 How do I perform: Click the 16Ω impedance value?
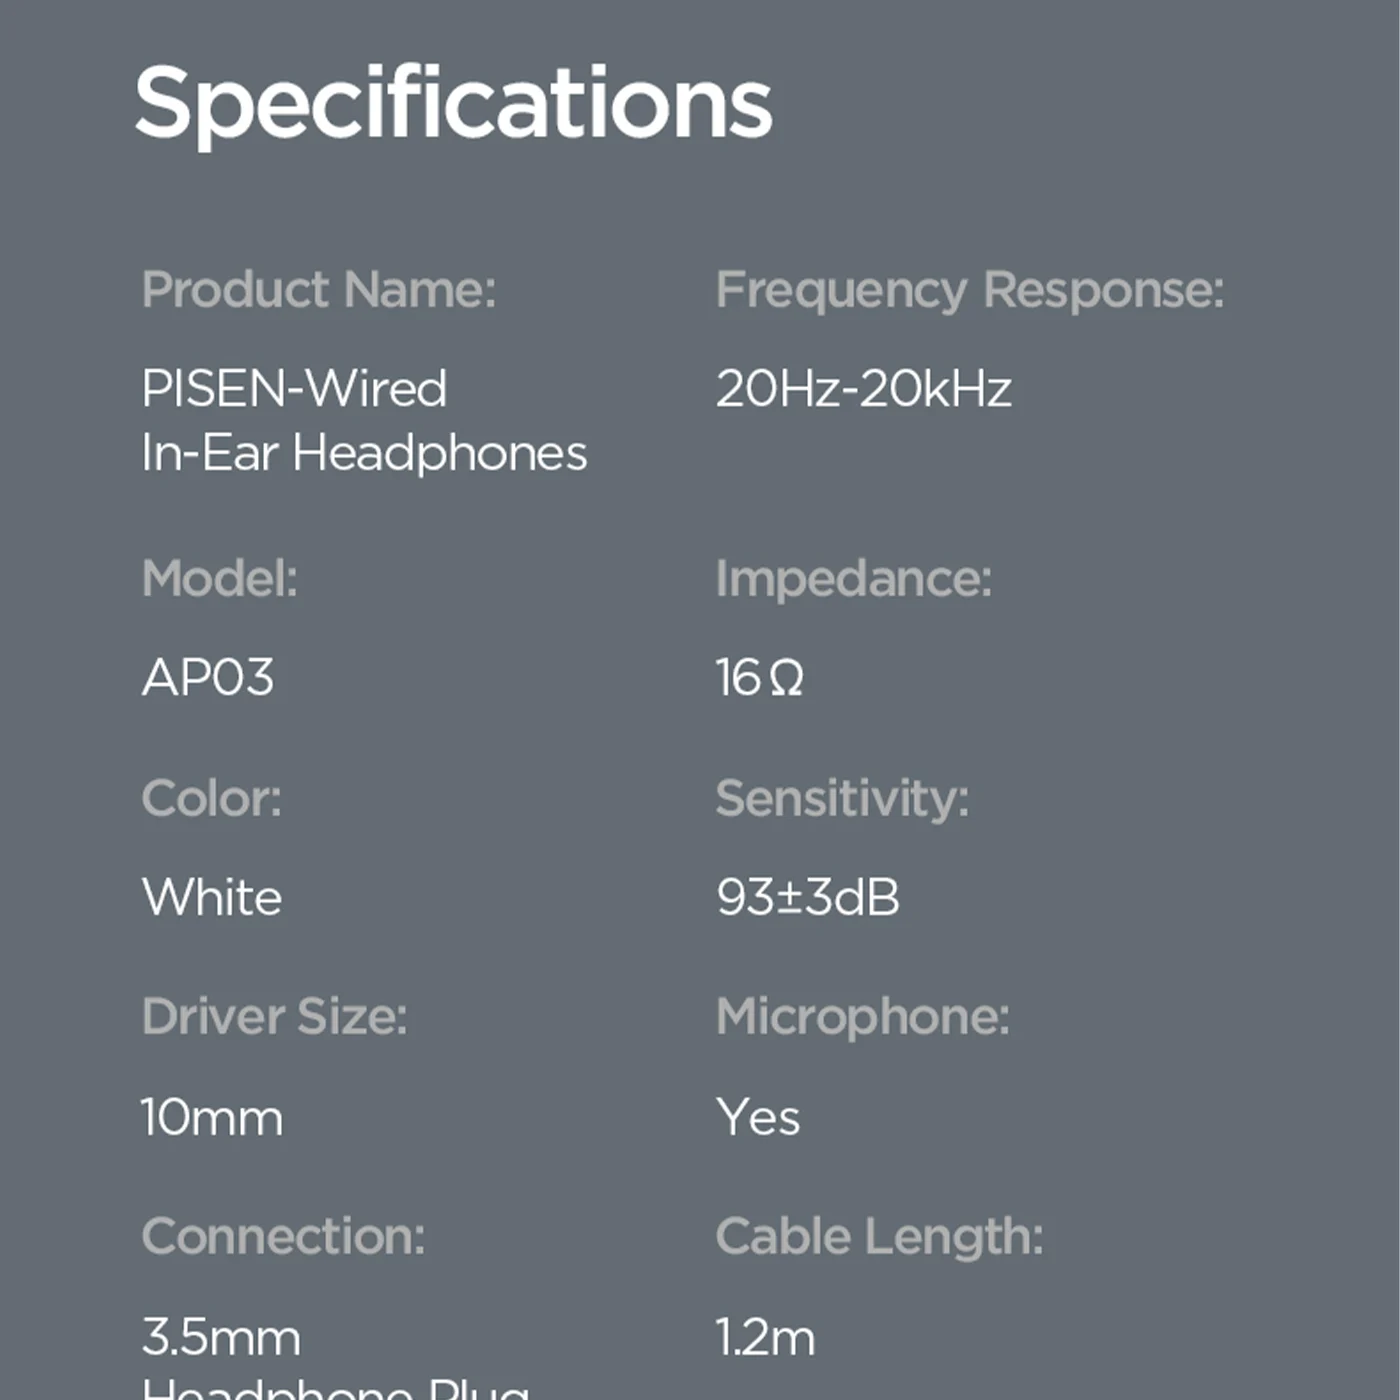[x=759, y=677]
